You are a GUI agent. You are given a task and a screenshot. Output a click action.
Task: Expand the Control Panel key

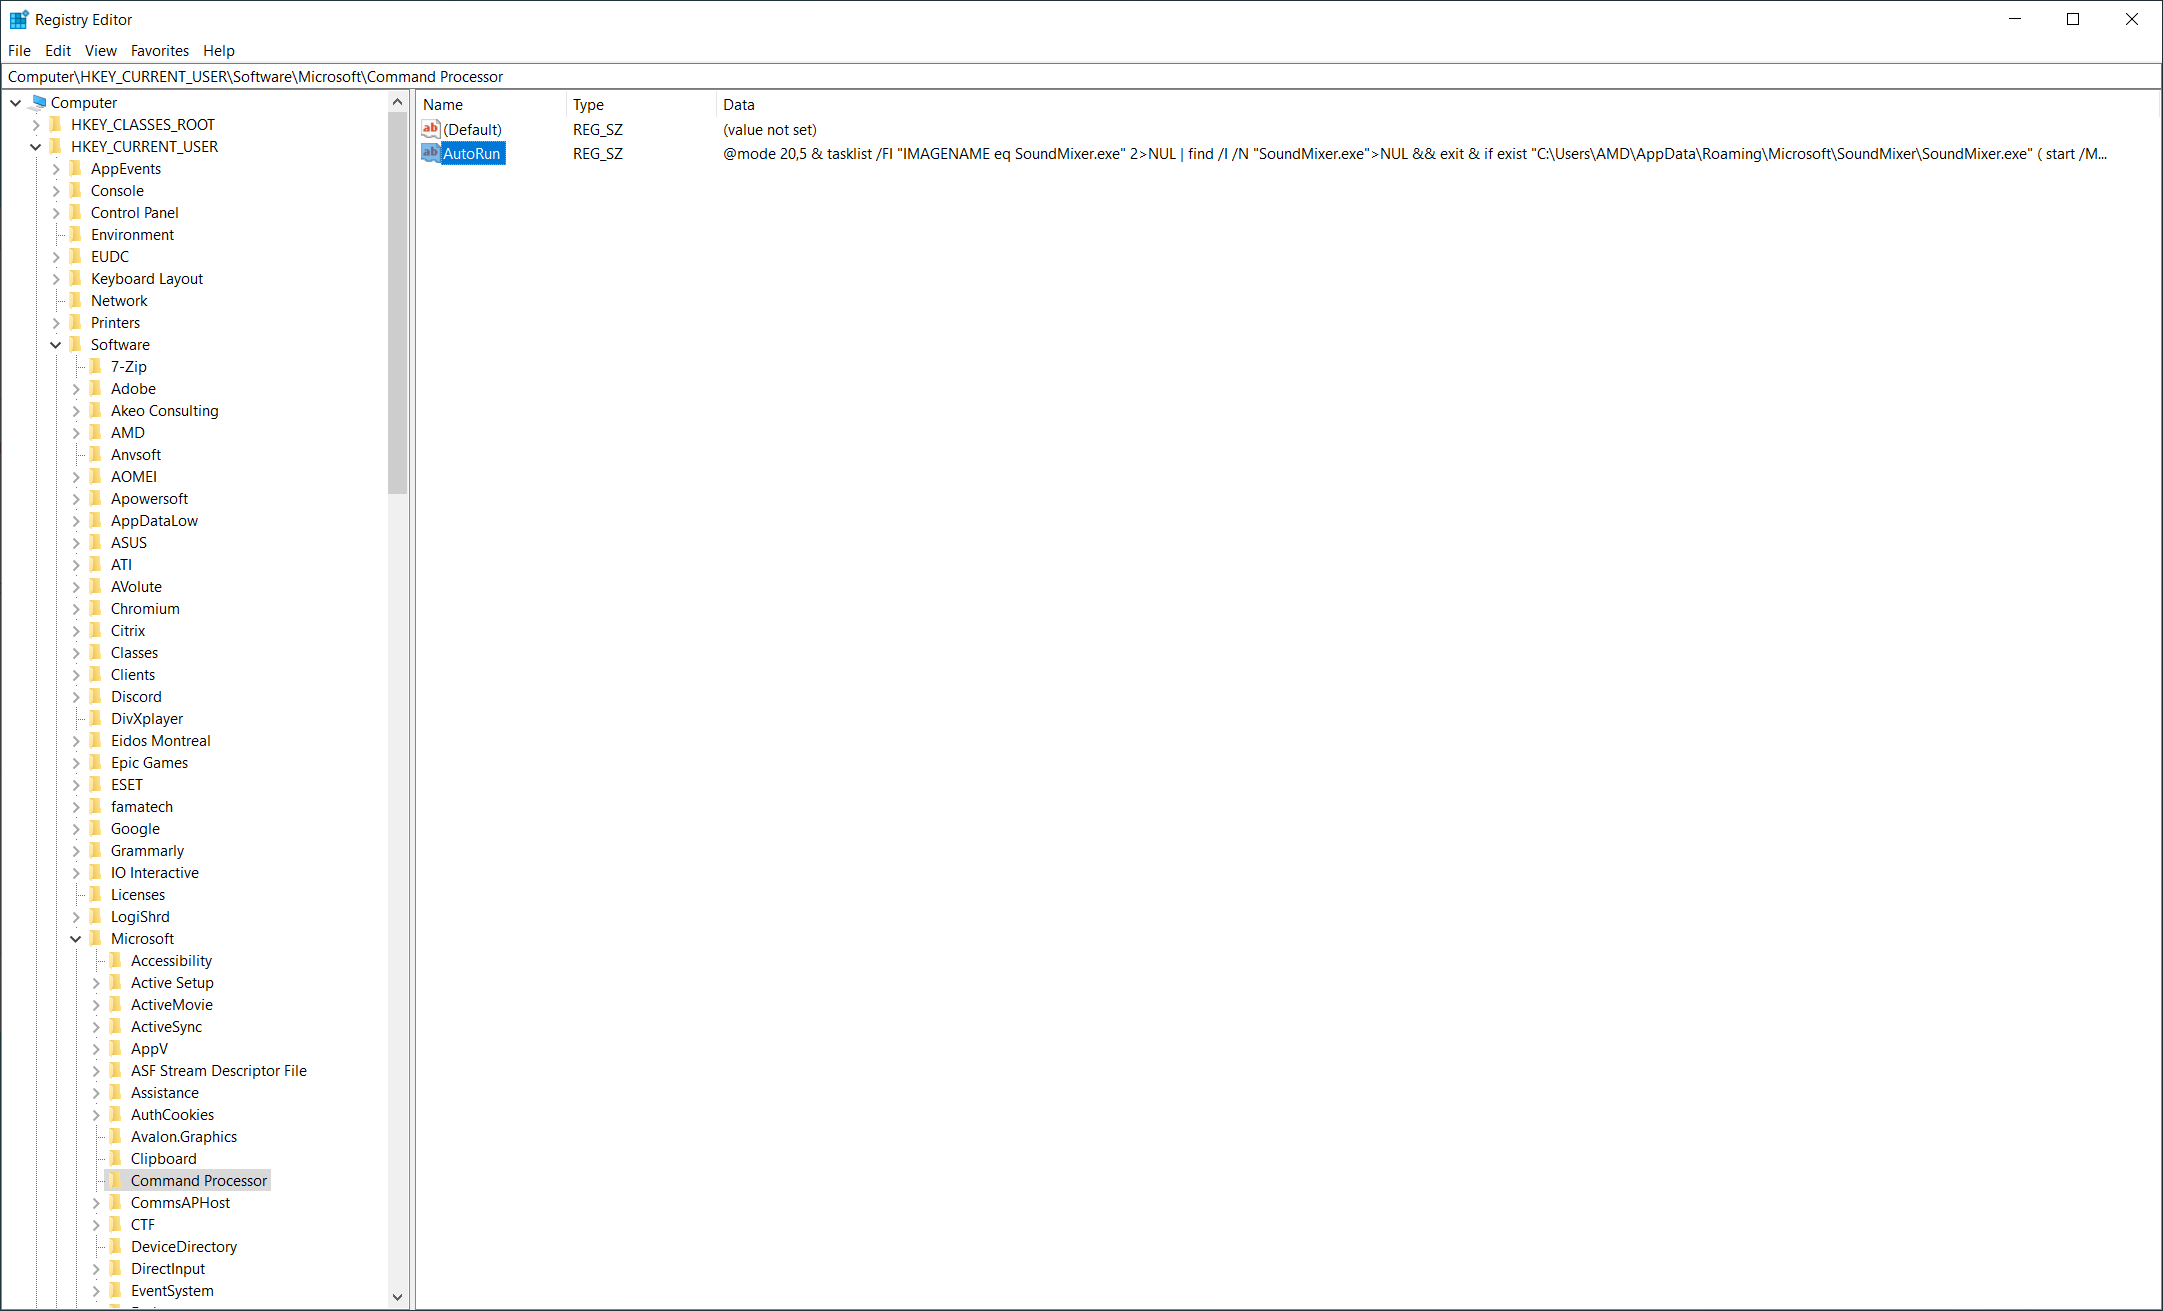click(56, 212)
